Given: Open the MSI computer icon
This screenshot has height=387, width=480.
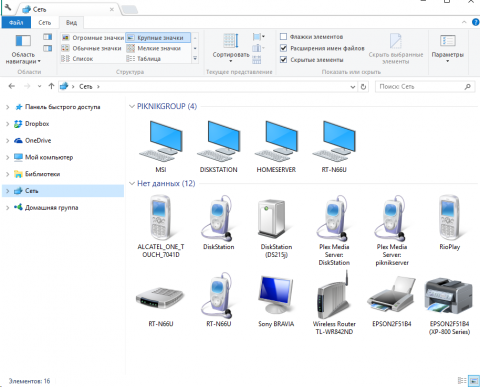Looking at the screenshot, I should 161,146.
